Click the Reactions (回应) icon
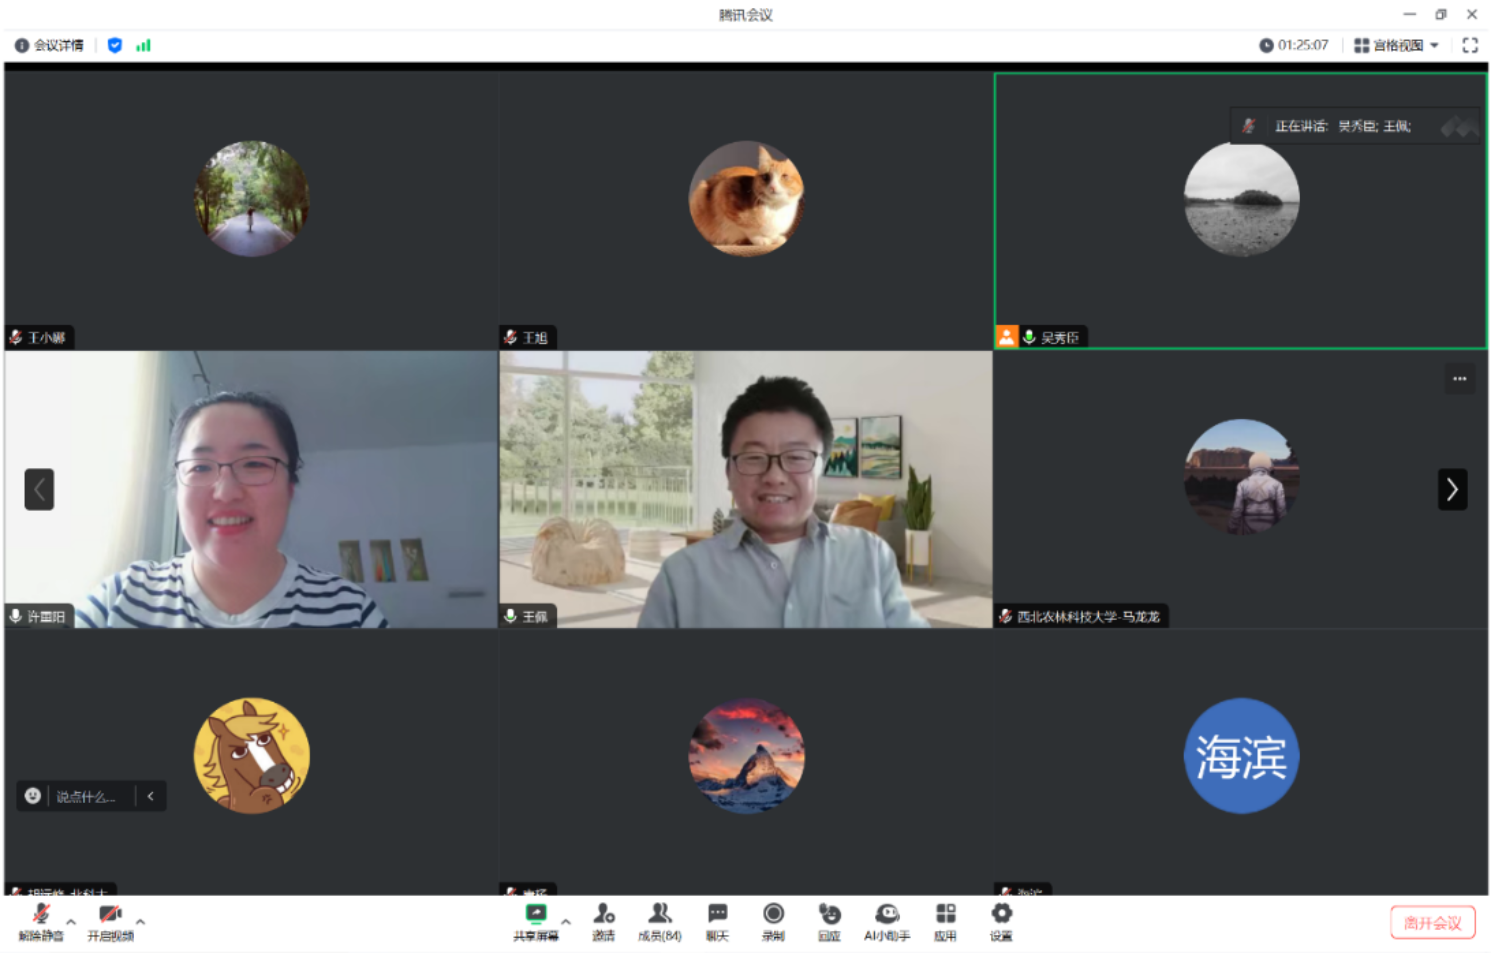 point(829,921)
